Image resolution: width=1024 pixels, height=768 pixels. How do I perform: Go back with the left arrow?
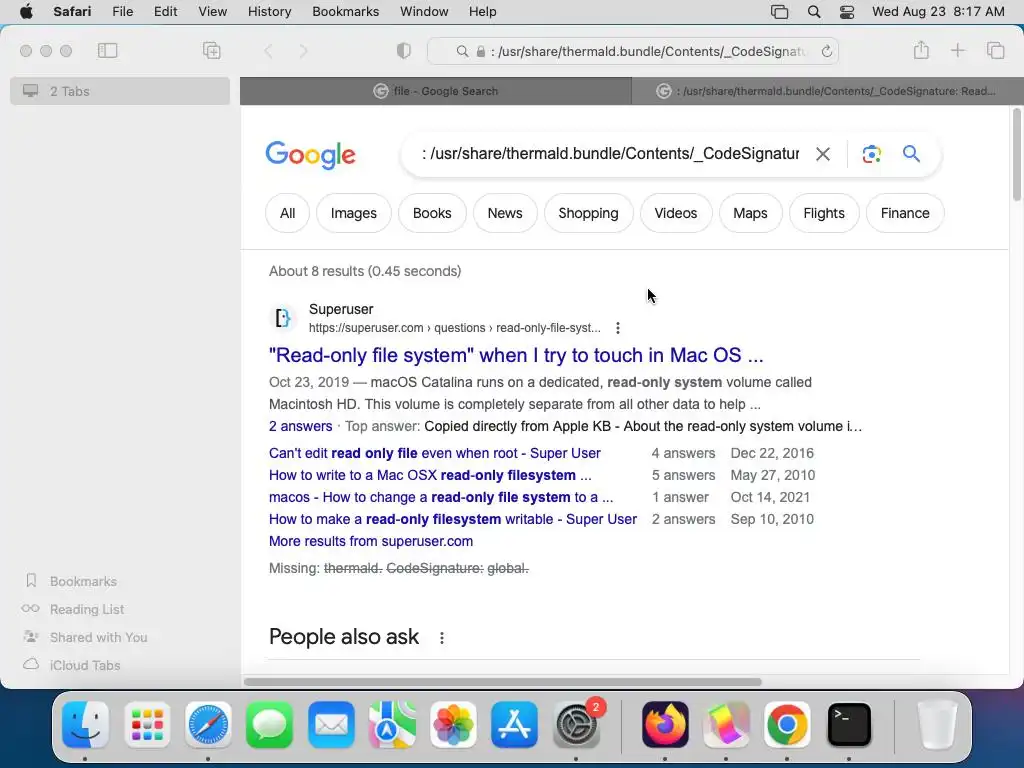coord(268,51)
